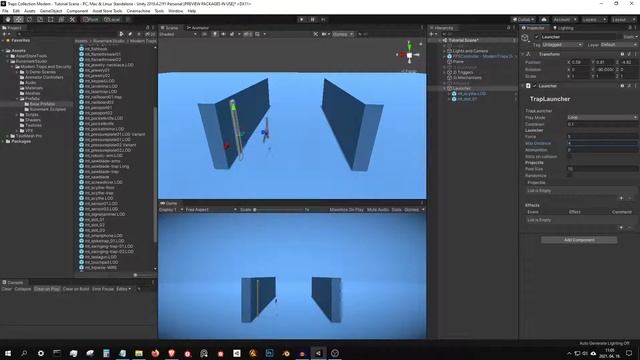Toggle Scene view audio icon
The width and height of the screenshot is (640, 360).
tap(223, 34)
